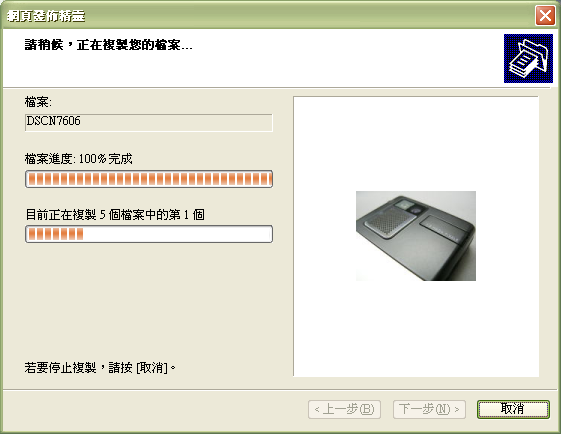Click the overall copy progress bar
Viewport: 561px width, 434px height.
coord(149,234)
